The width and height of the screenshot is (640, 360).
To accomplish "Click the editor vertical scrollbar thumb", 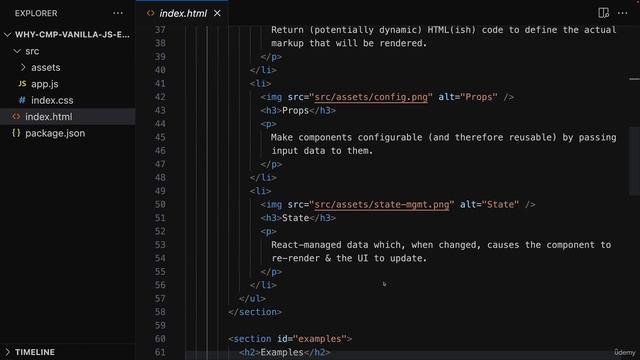I will tap(634, 161).
